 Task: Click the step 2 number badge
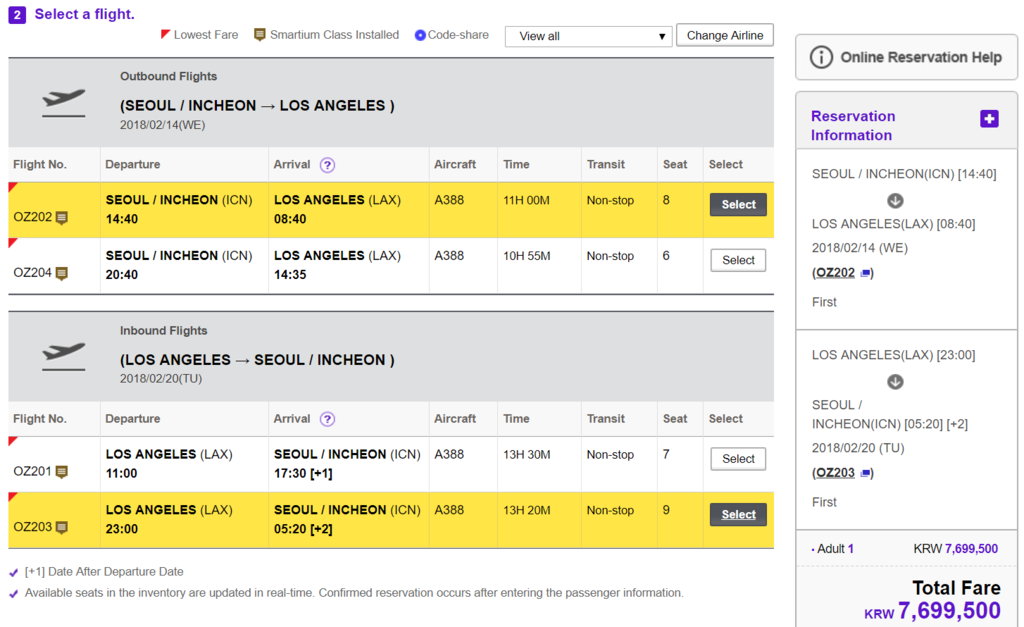[x=17, y=15]
